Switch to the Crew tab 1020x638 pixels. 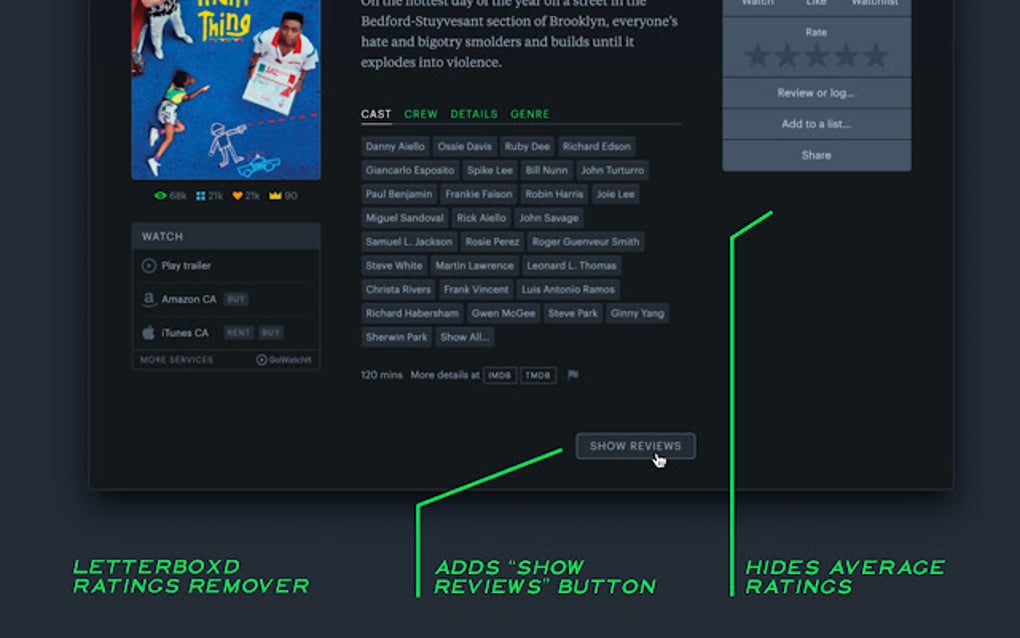421,114
